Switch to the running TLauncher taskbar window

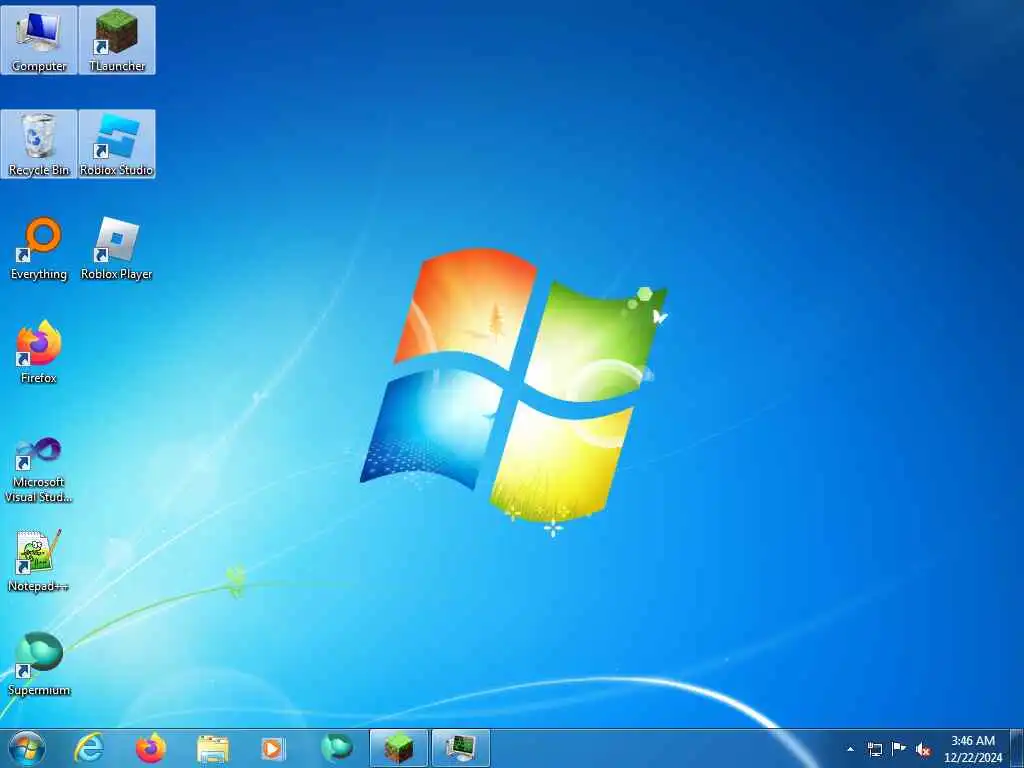pos(398,748)
